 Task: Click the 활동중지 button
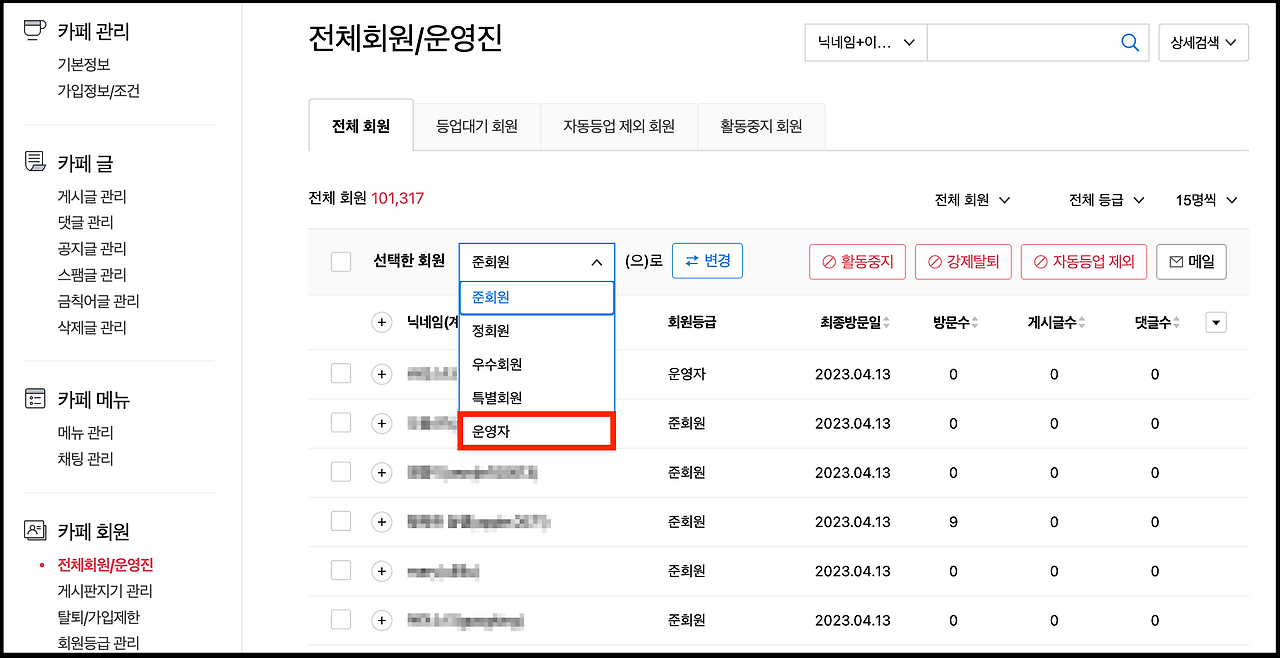[857, 262]
